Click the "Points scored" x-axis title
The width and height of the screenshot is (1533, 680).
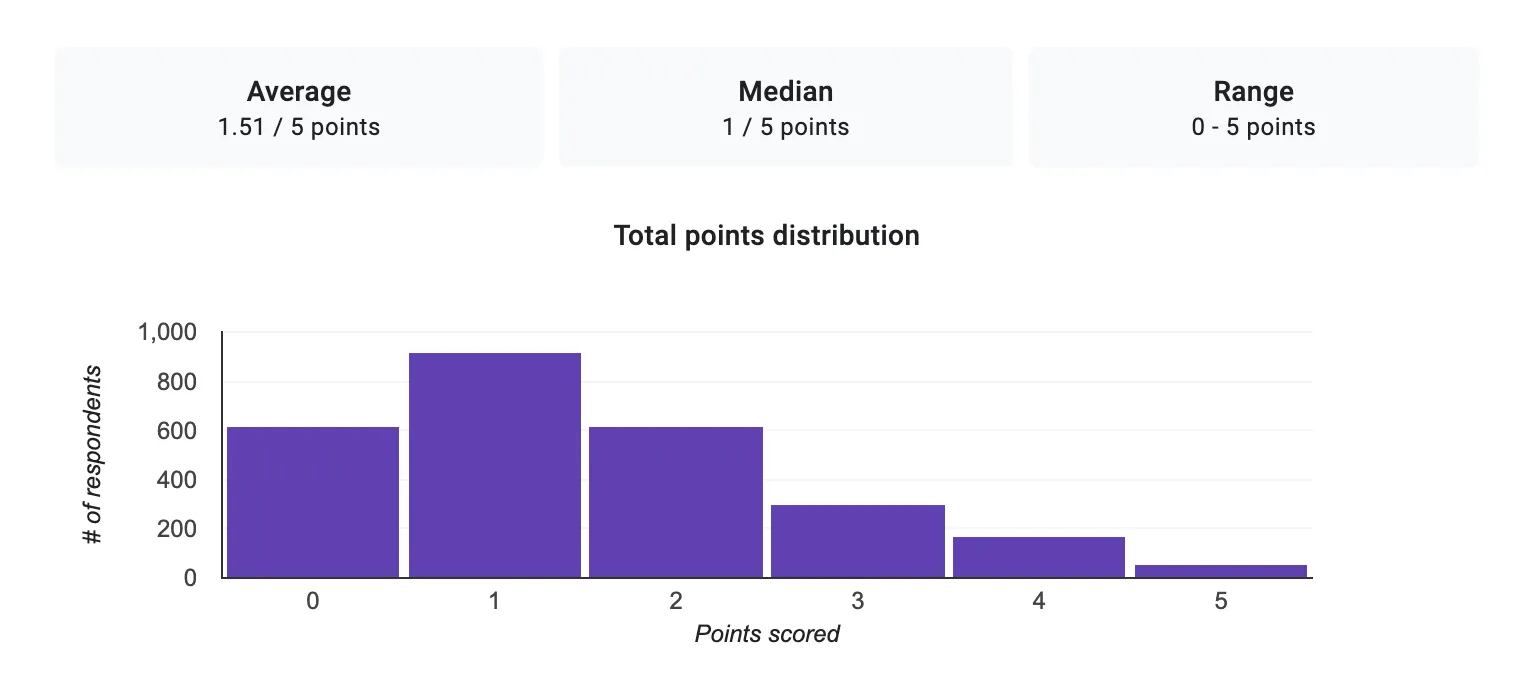(x=767, y=634)
